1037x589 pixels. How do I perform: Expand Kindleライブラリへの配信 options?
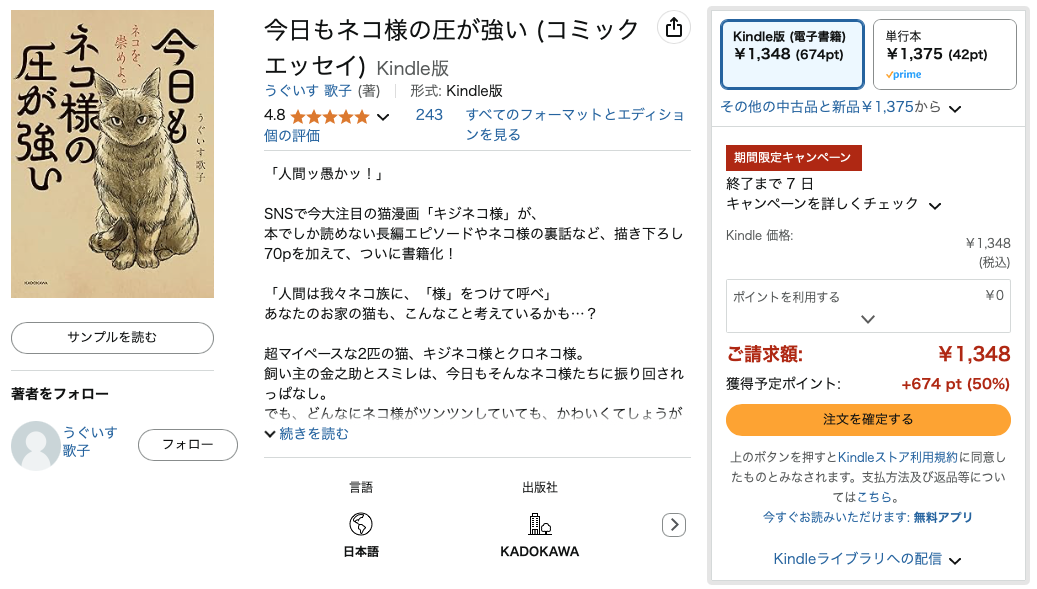(x=867, y=559)
